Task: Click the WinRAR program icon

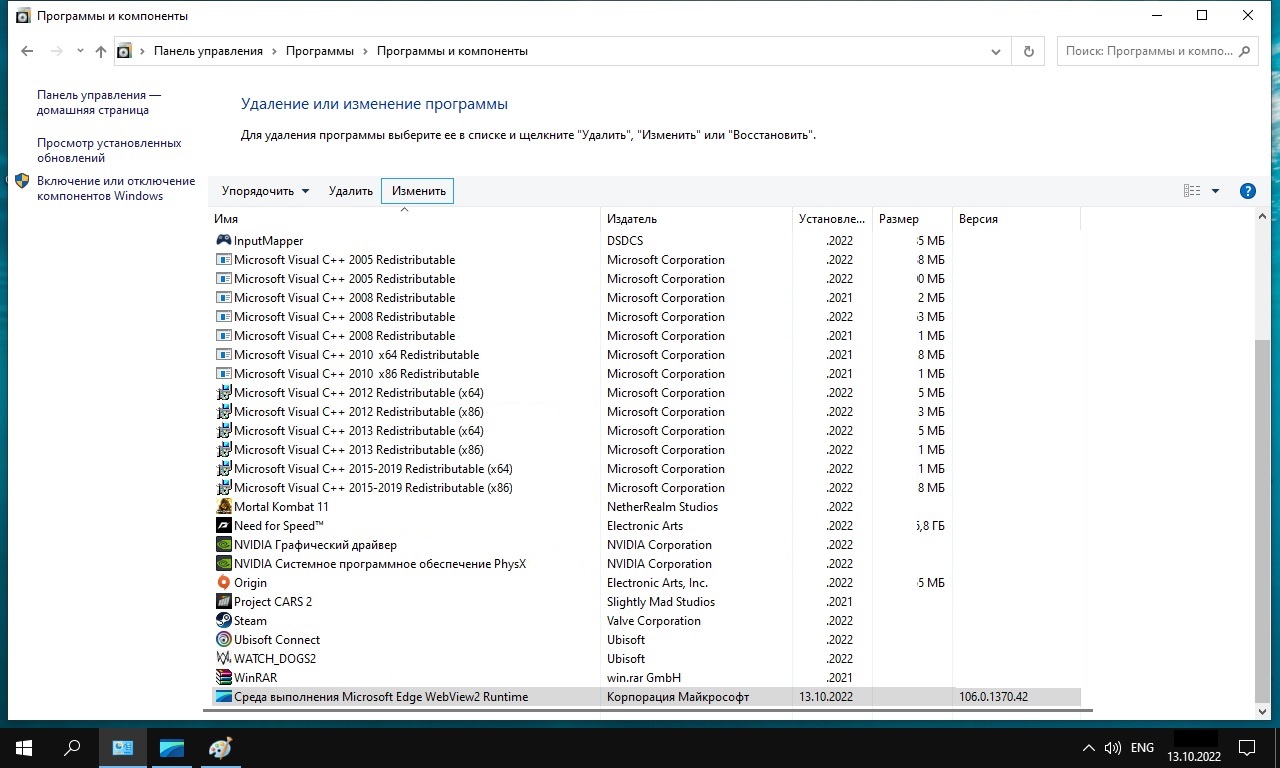Action: (x=224, y=678)
